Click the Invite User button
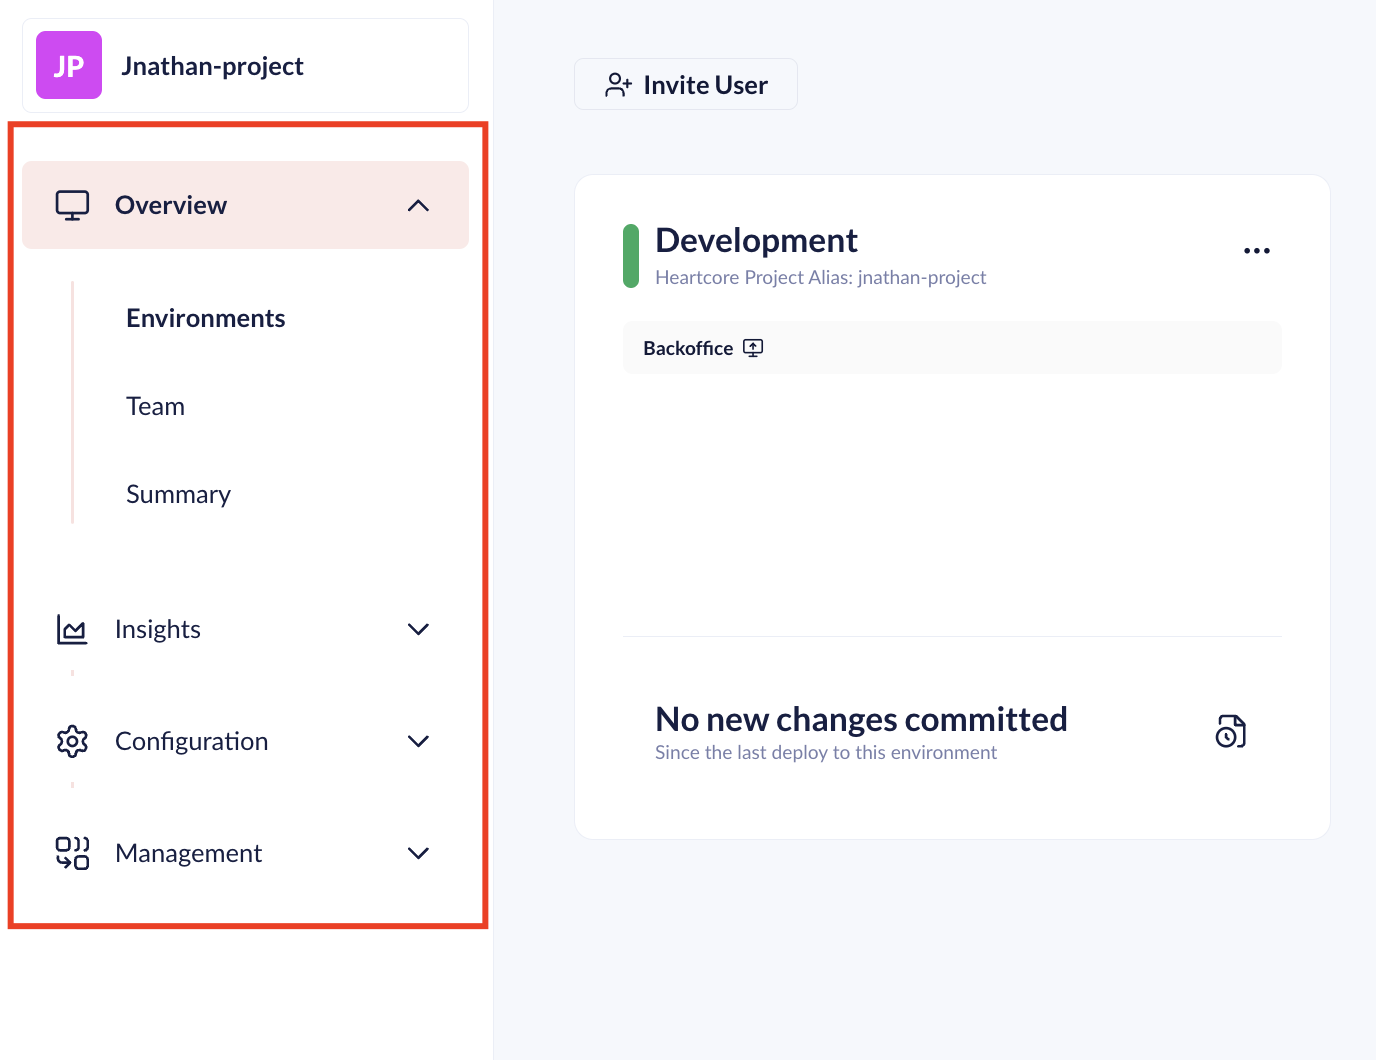 [x=686, y=84]
